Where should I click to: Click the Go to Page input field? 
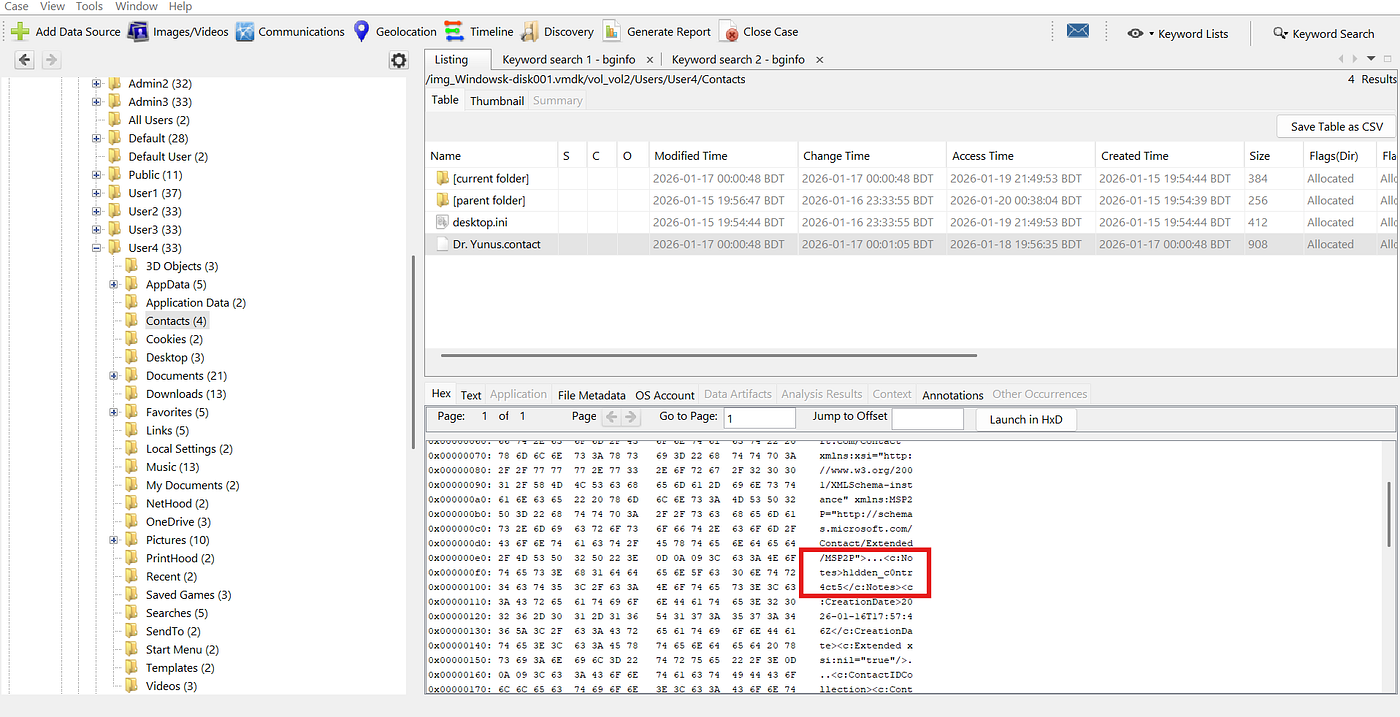759,419
